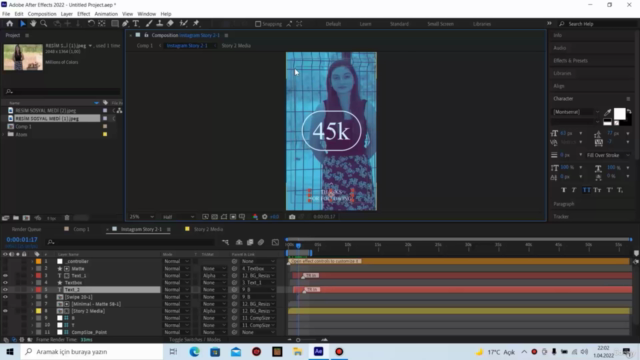The width and height of the screenshot is (640, 360).
Task: Toggle frame blending icon in timeline
Action: pos(250,242)
